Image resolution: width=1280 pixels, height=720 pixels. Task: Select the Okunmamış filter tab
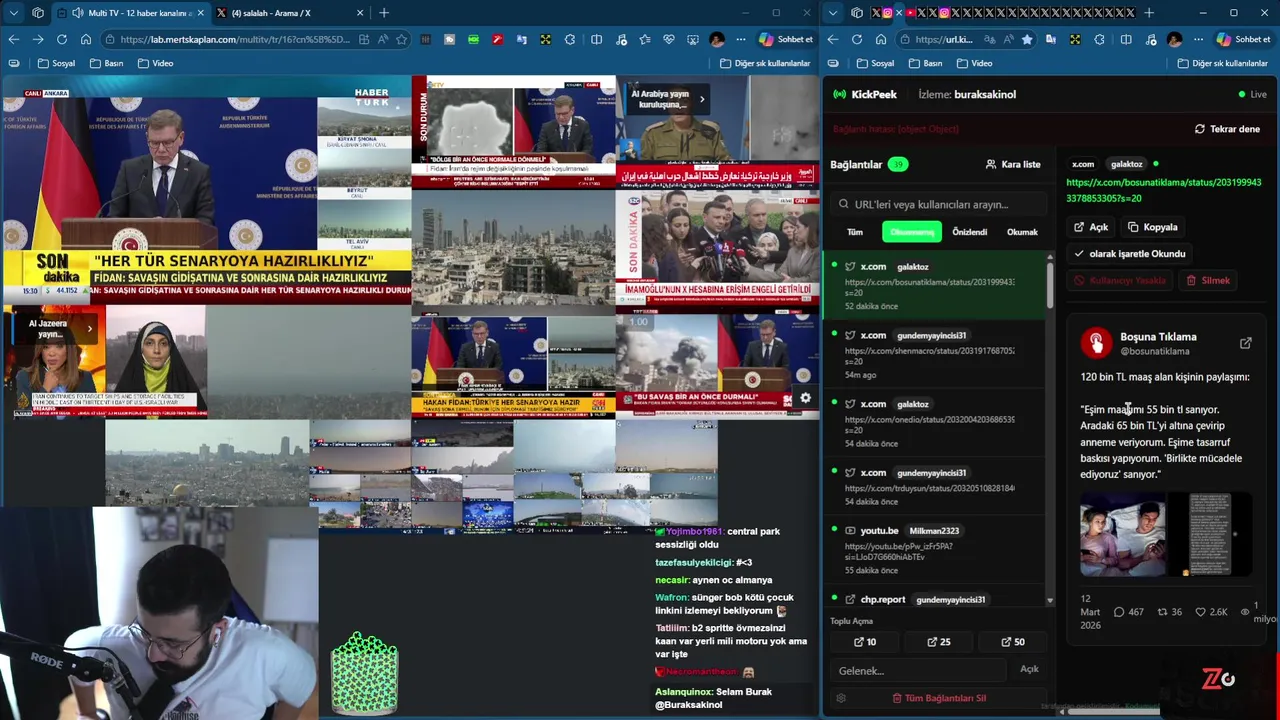coord(912,232)
